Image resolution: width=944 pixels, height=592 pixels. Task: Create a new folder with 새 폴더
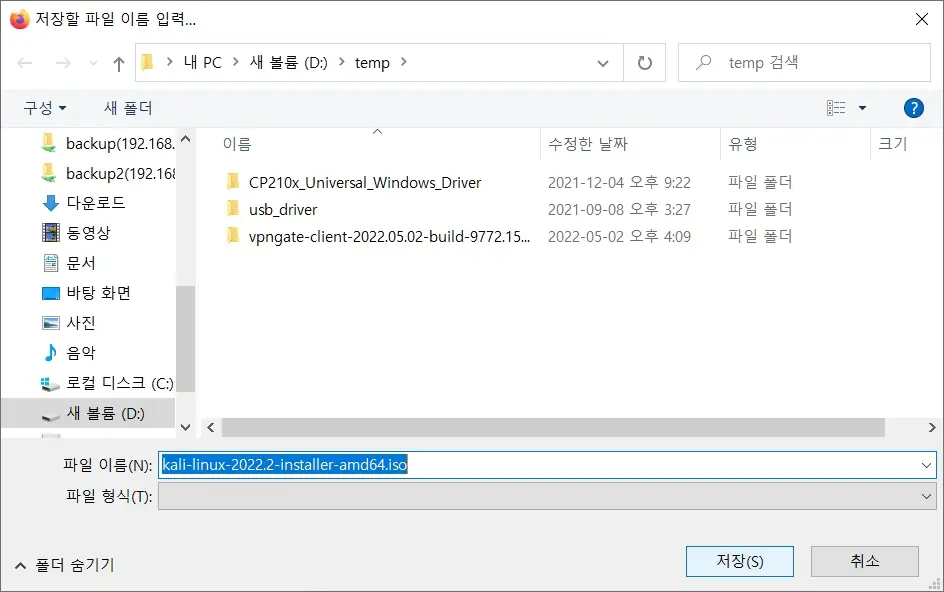(x=128, y=108)
